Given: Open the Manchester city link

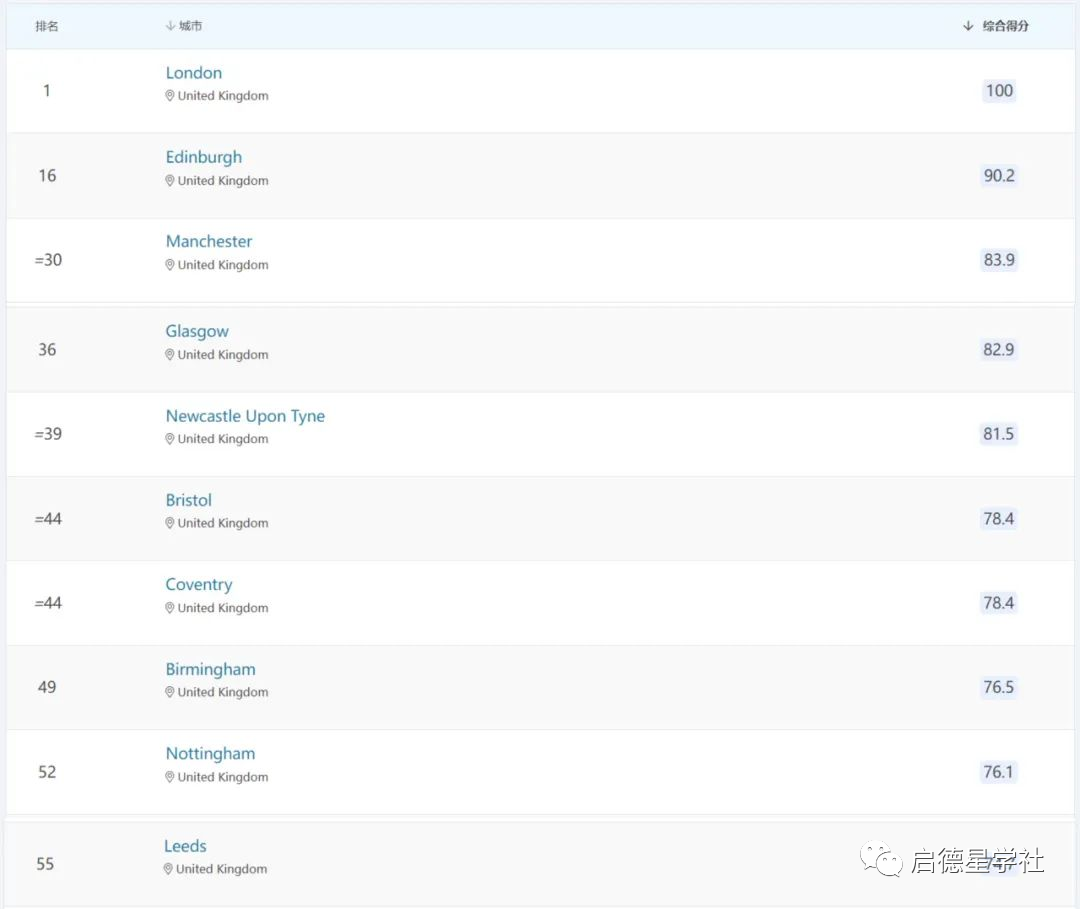Looking at the screenshot, I should (209, 242).
